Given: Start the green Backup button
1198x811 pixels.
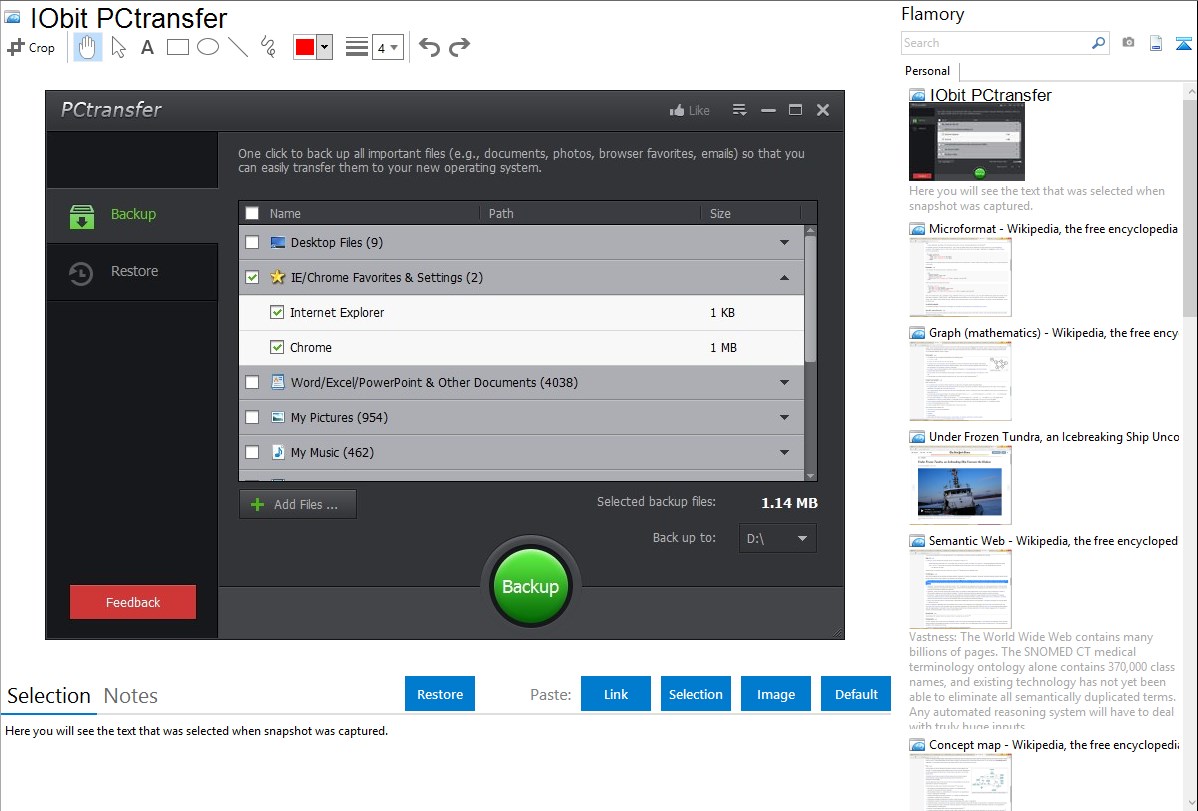Looking at the screenshot, I should coord(531,586).
